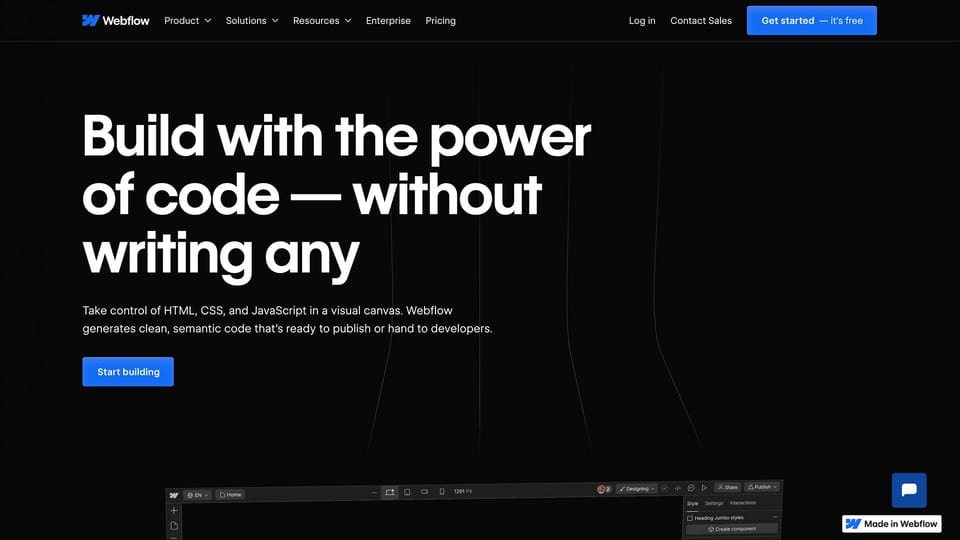Select the mobile portrait breakpoint icon
The image size is (960, 540).
pyautogui.click(x=441, y=491)
